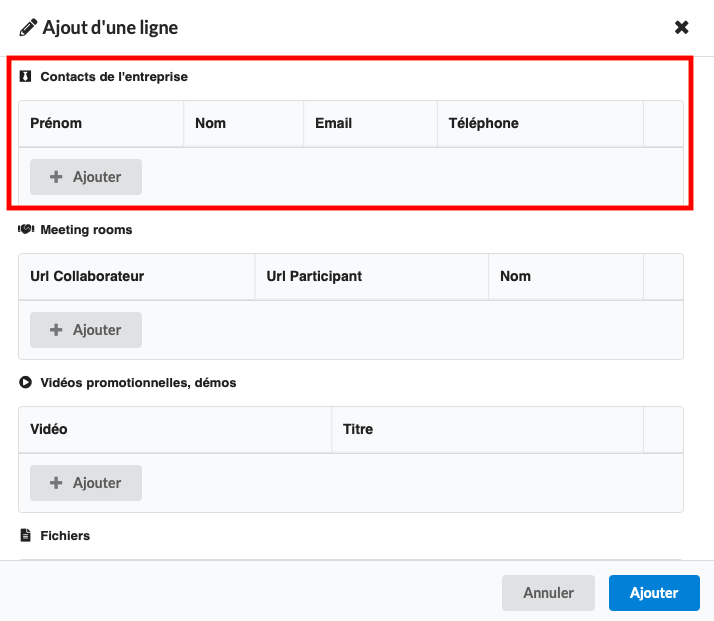Click the Nom header in Meeting rooms table
The width and height of the screenshot is (714, 621).
pyautogui.click(x=515, y=276)
